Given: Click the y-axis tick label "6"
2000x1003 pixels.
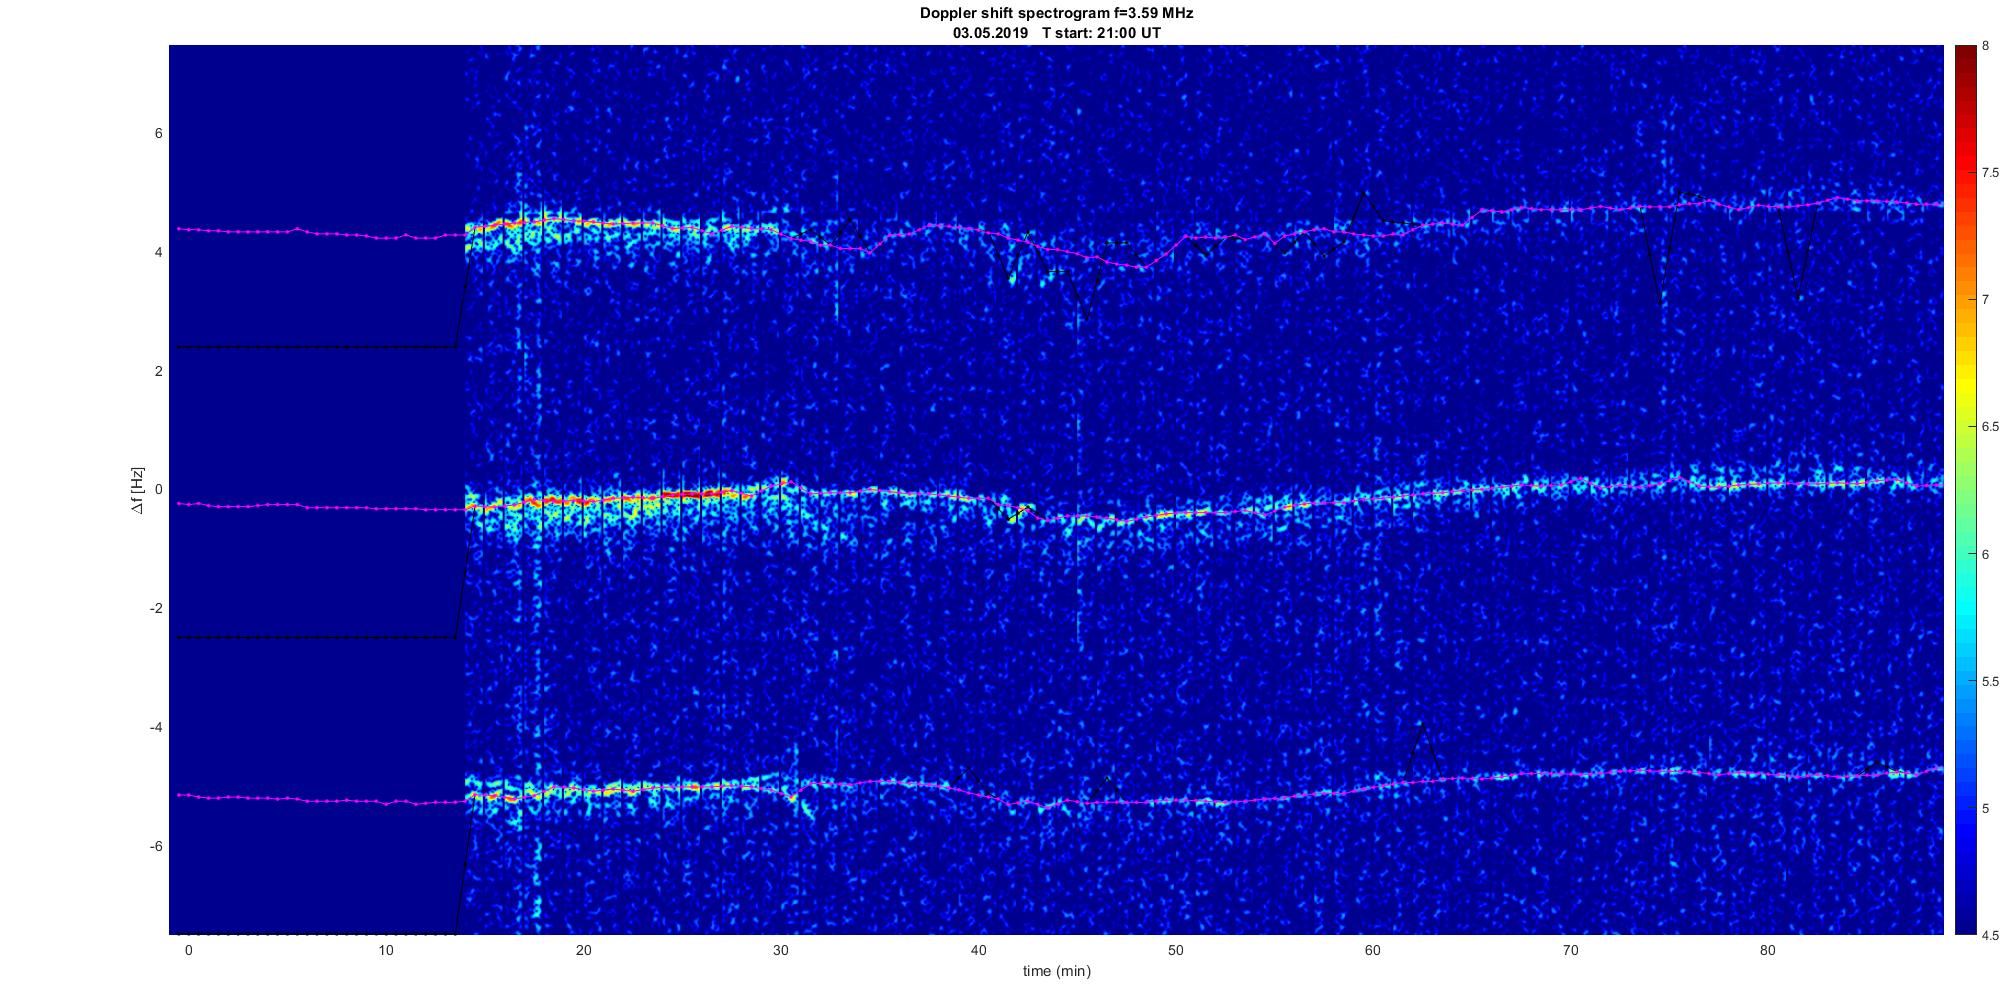Looking at the screenshot, I should tap(158, 134).
